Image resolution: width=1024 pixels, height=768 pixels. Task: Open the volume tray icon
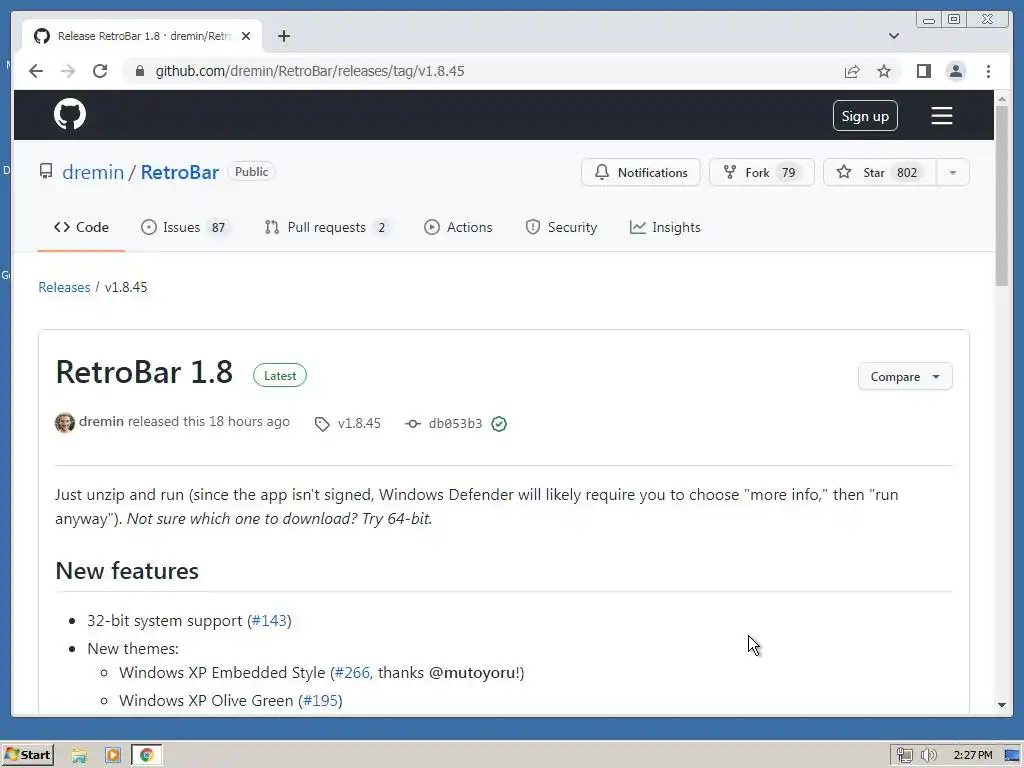point(929,756)
